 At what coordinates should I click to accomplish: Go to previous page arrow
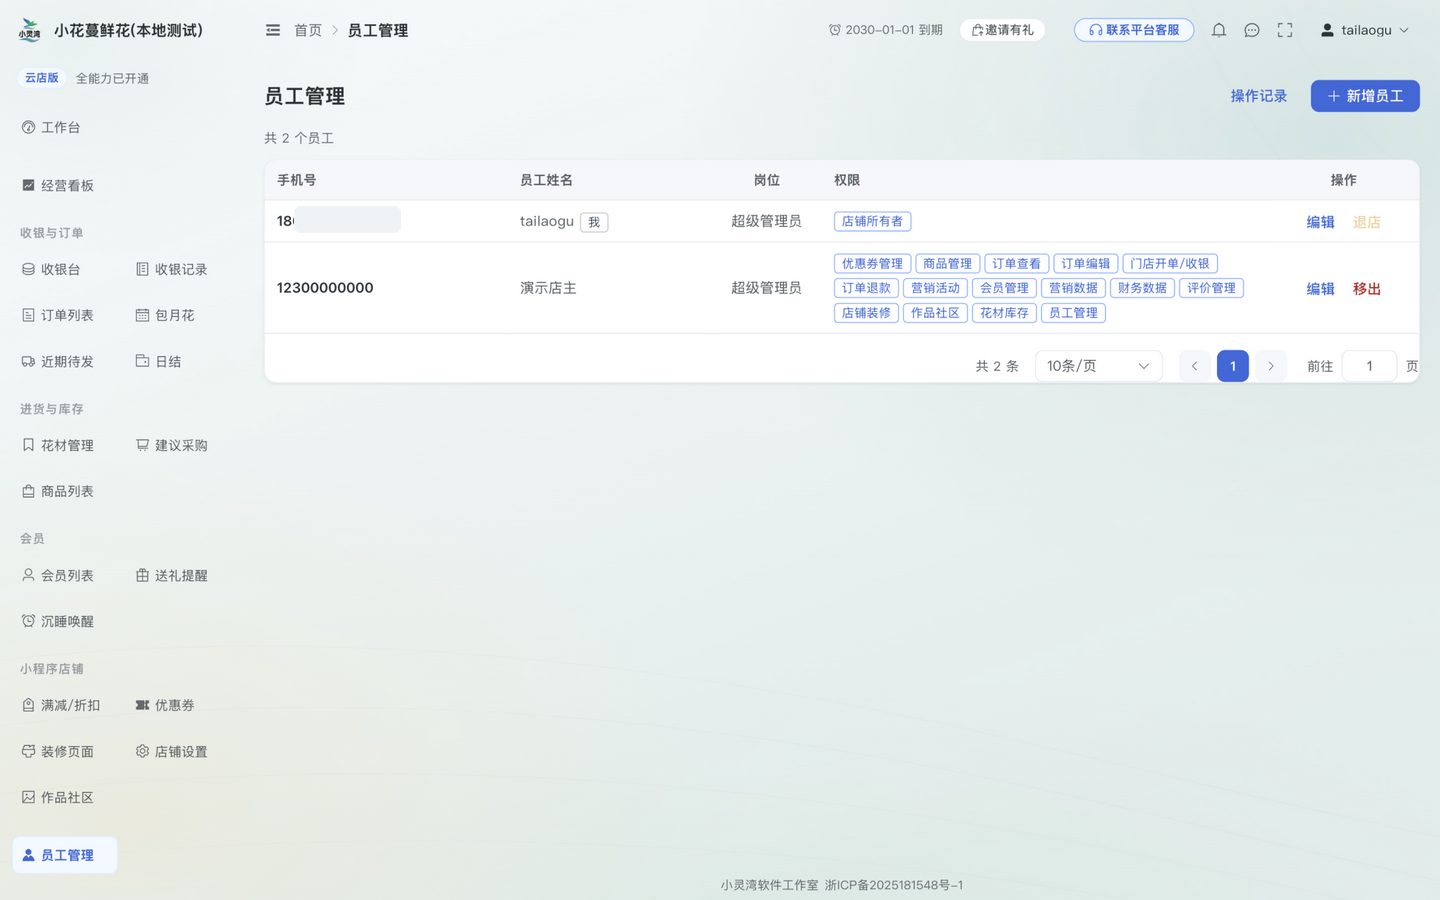[1194, 366]
